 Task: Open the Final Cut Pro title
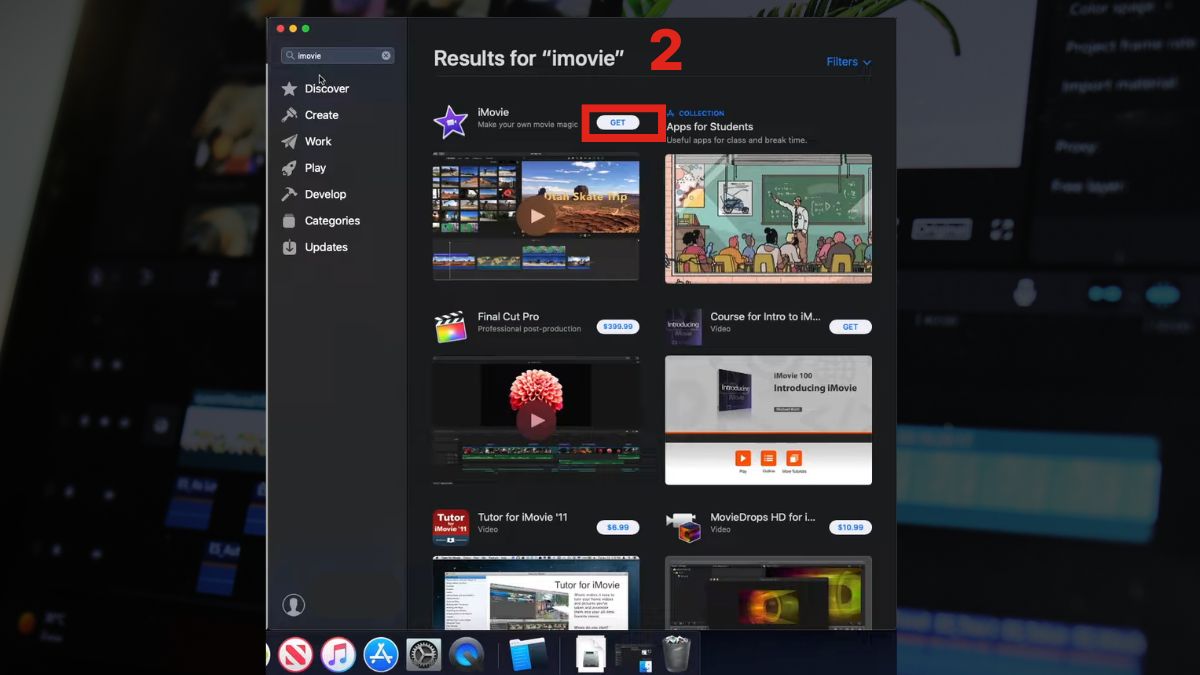click(508, 317)
